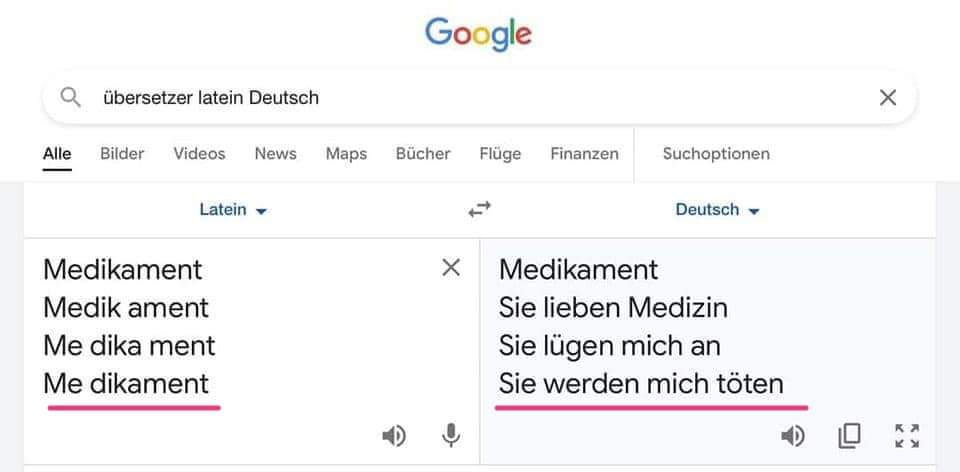The width and height of the screenshot is (960, 472).
Task: Activate microphone voice input
Action: [x=451, y=435]
